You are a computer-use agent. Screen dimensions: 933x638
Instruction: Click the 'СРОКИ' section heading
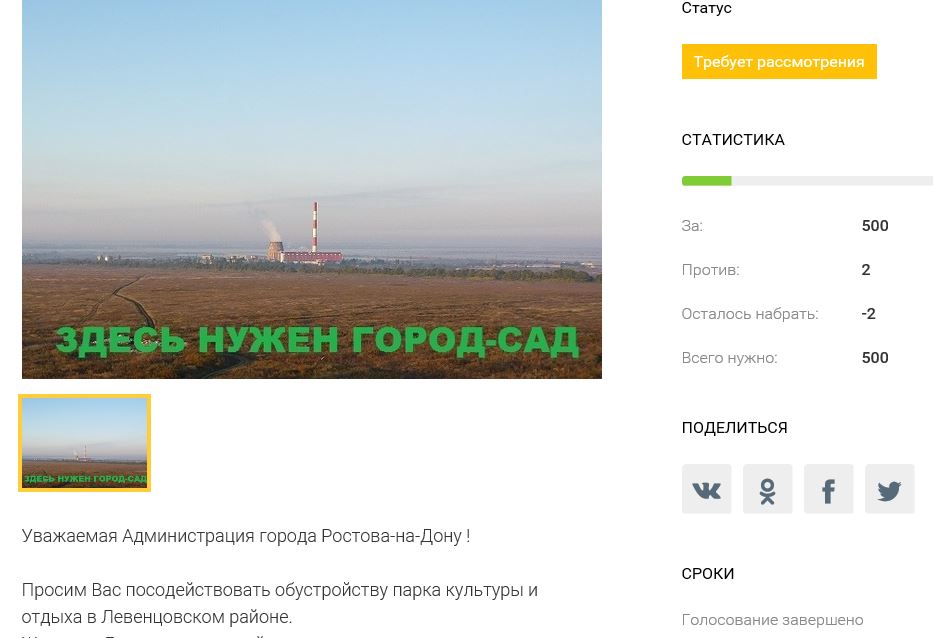click(x=707, y=574)
